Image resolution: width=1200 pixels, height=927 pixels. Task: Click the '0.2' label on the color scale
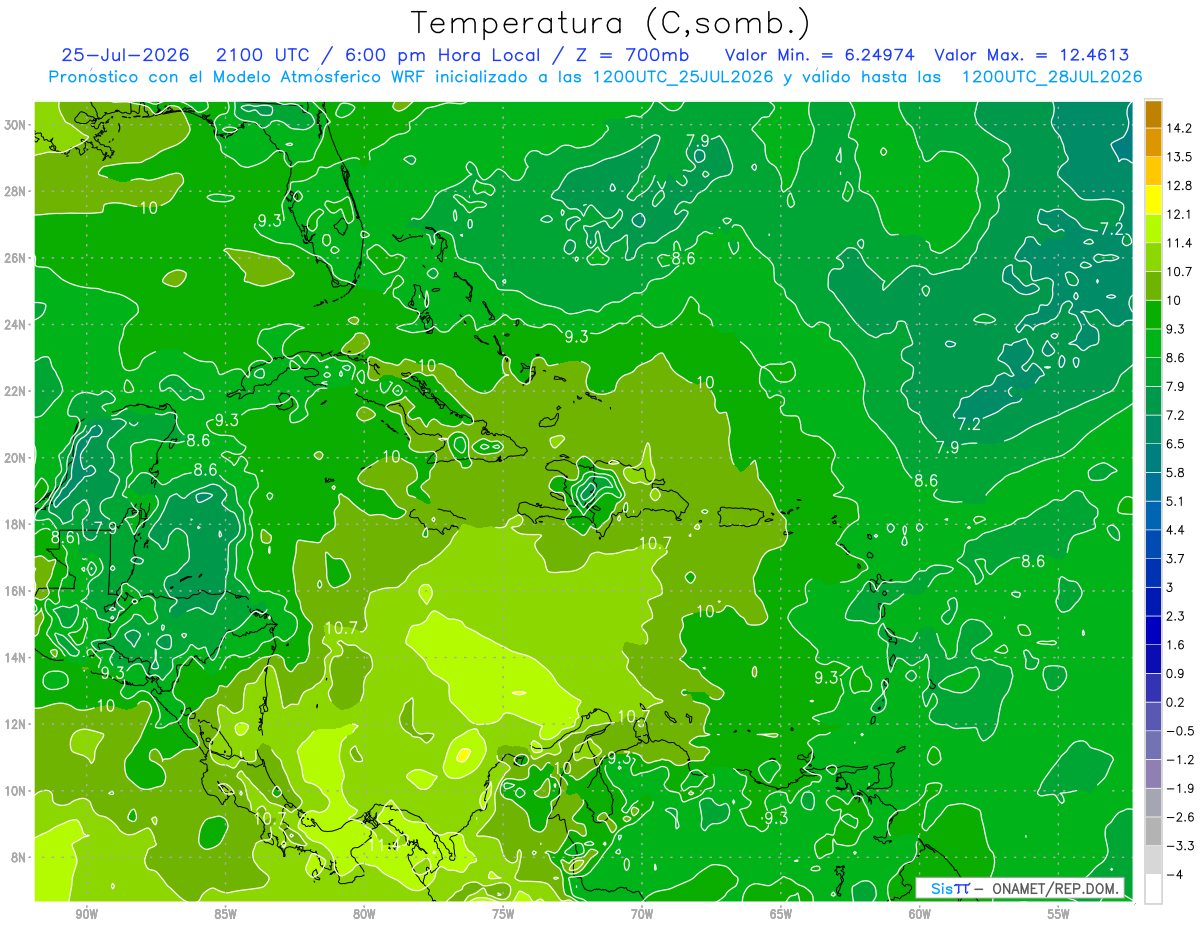point(1177,702)
